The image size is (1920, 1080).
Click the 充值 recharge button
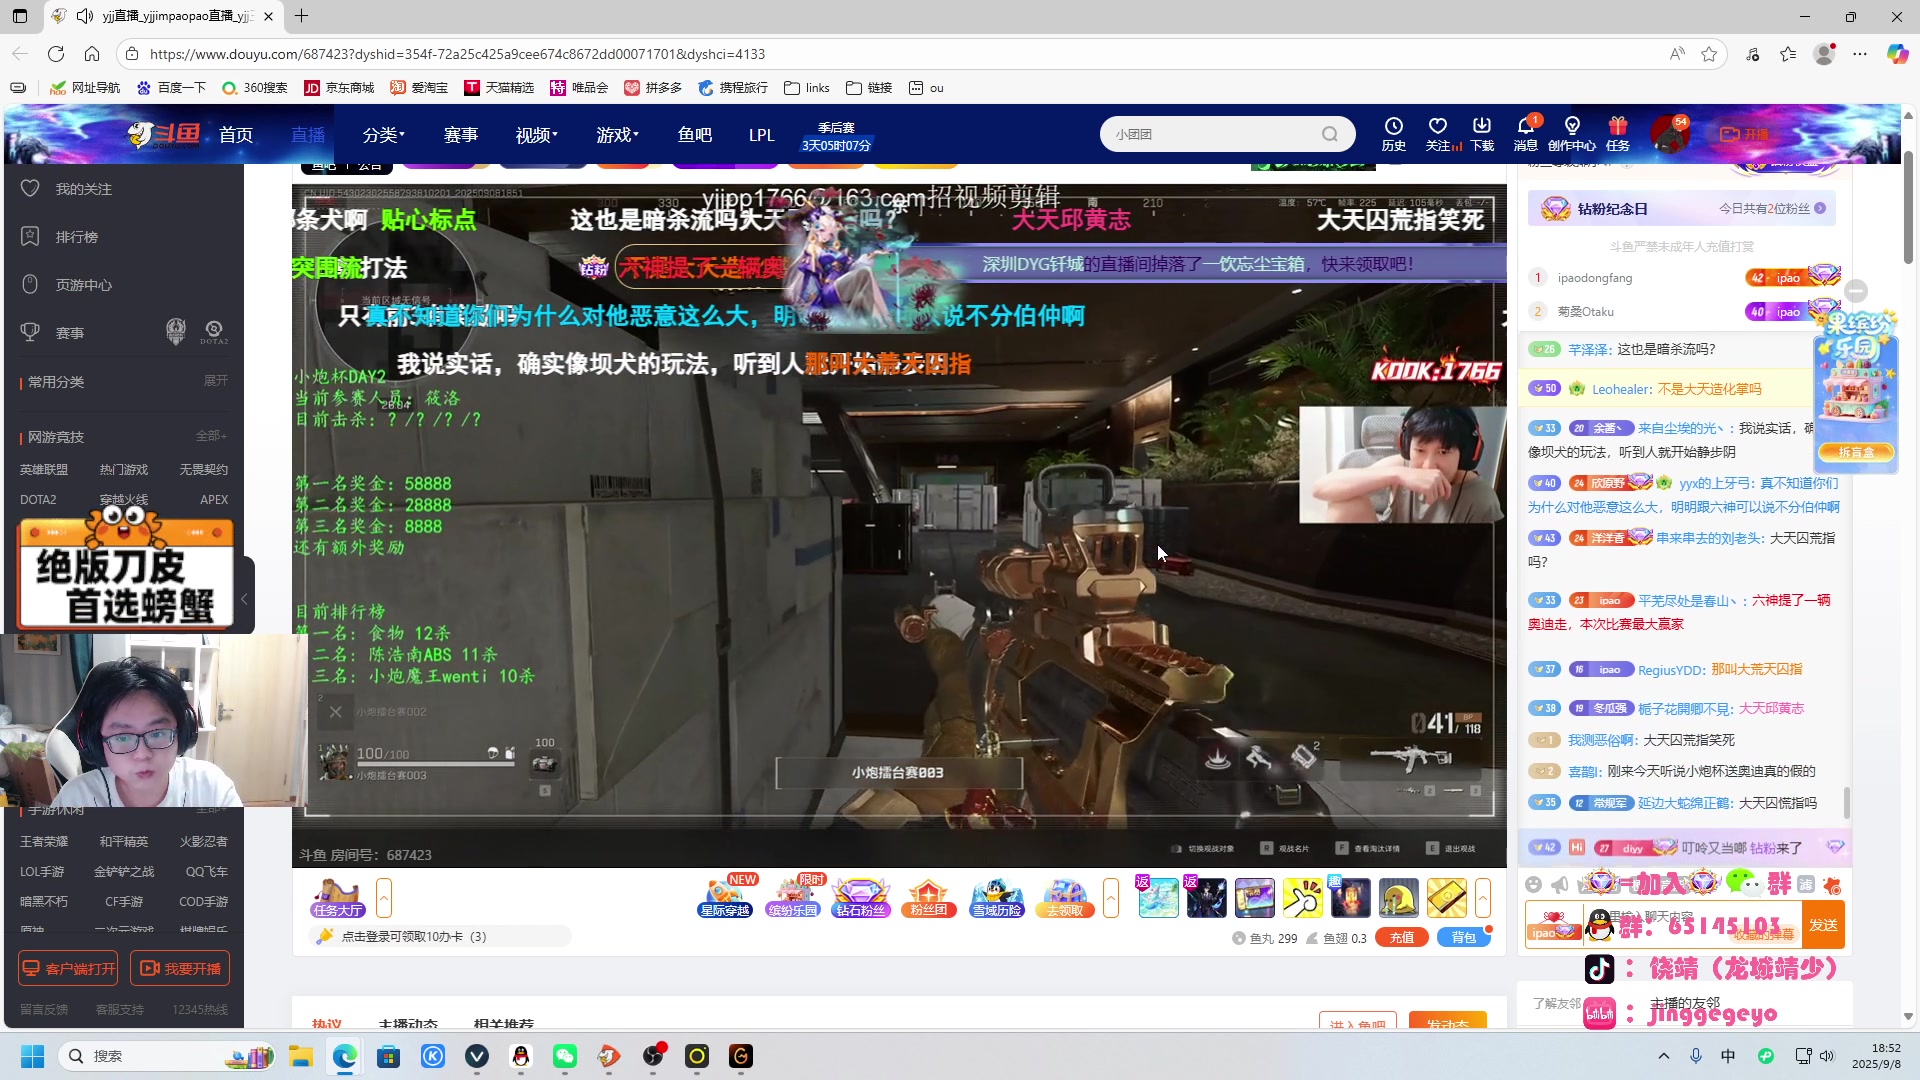(x=1402, y=938)
